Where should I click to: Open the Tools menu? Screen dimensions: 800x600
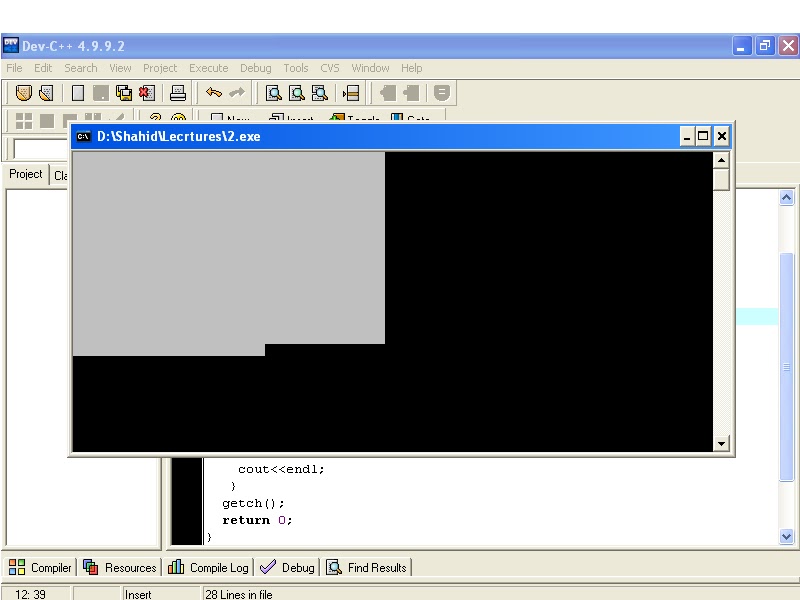(296, 68)
